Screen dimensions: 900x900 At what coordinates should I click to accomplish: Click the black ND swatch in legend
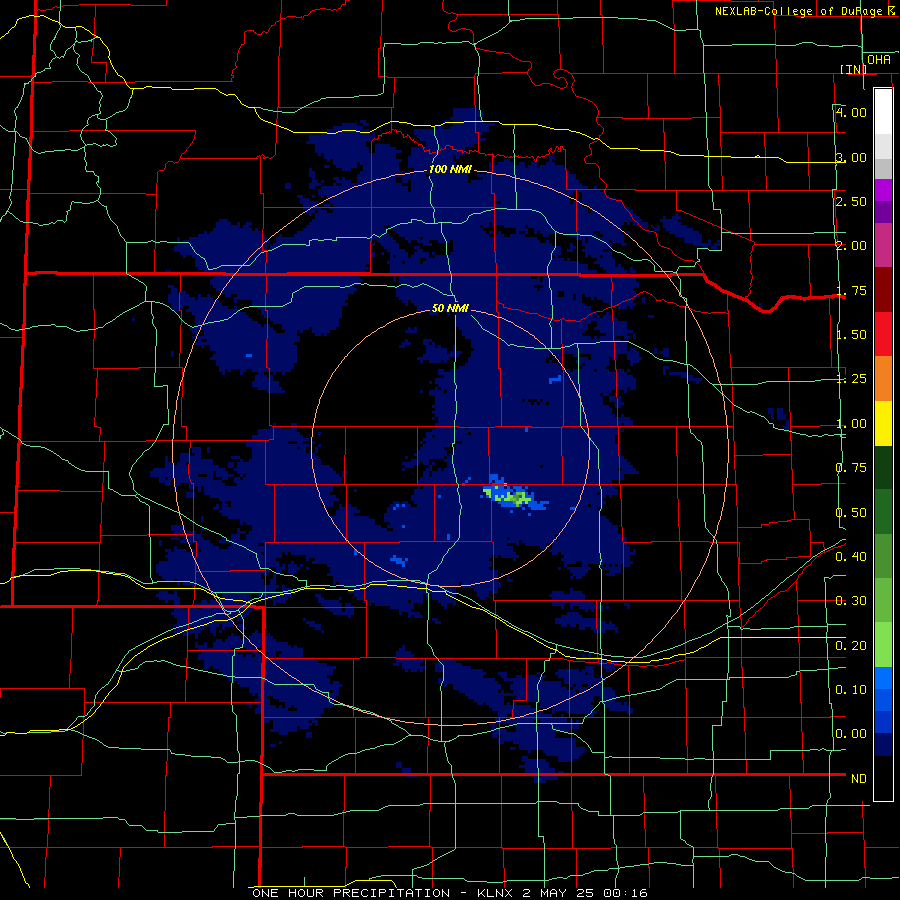(883, 778)
